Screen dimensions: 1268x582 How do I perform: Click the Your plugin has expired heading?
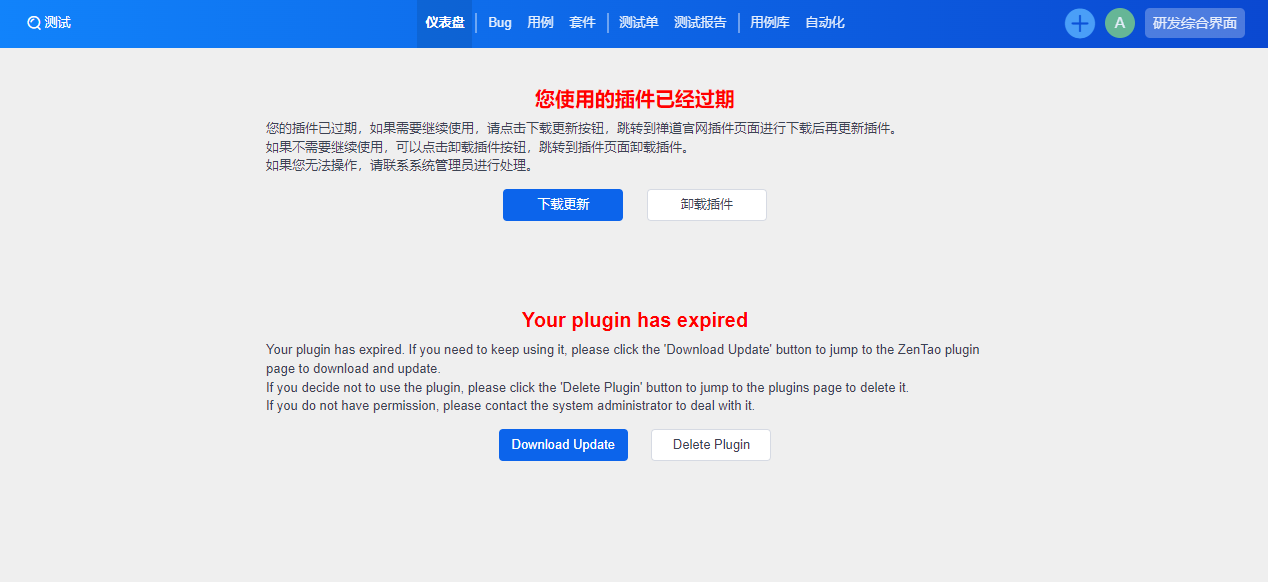click(x=634, y=320)
